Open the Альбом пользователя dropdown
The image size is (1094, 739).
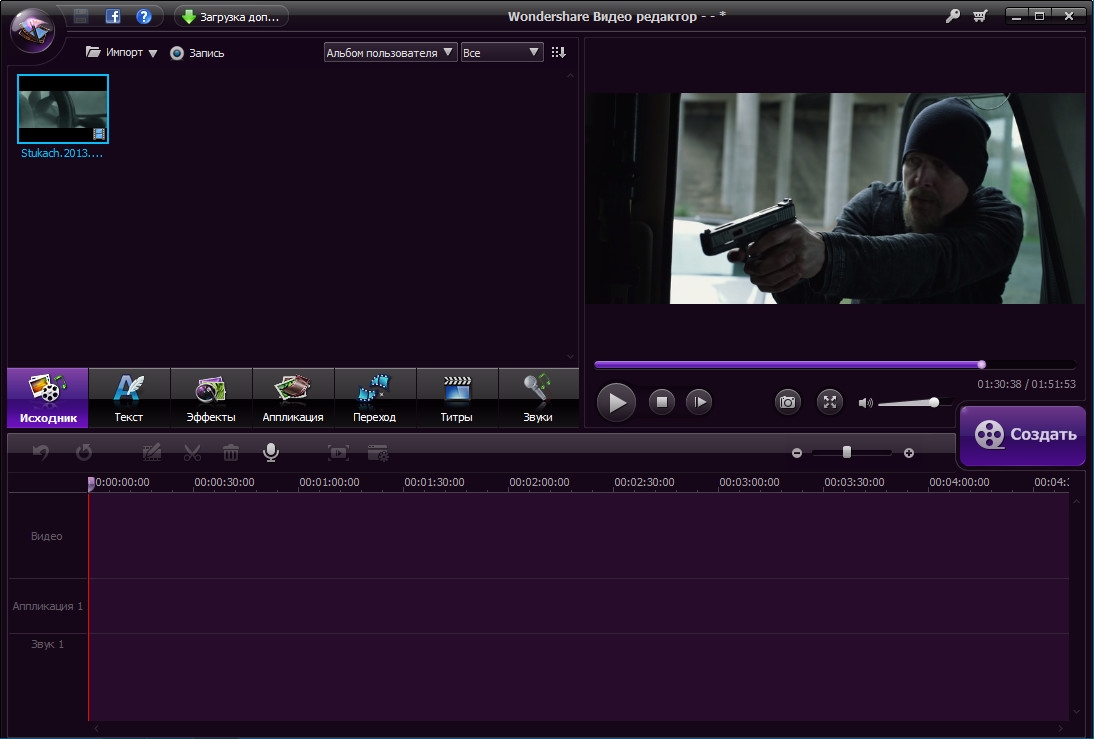tap(391, 52)
